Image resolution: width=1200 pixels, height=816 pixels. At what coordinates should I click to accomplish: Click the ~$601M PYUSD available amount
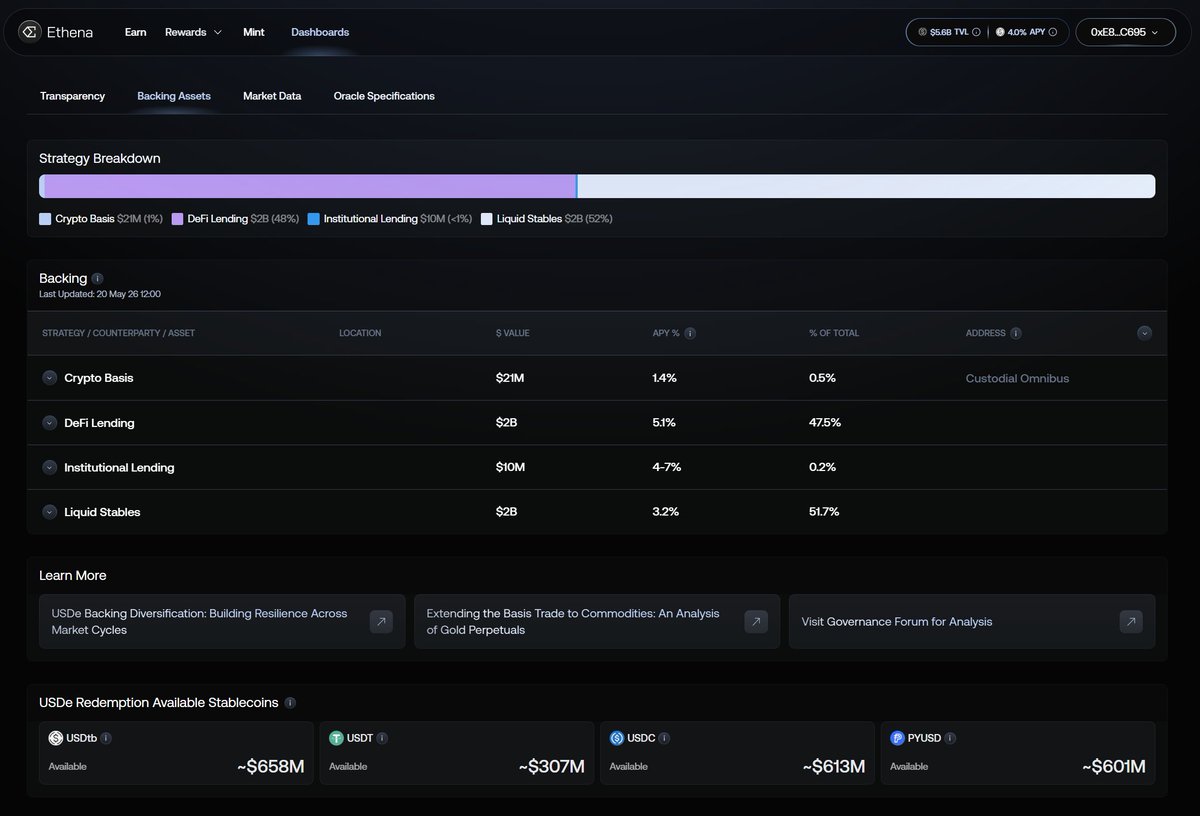coord(1113,767)
